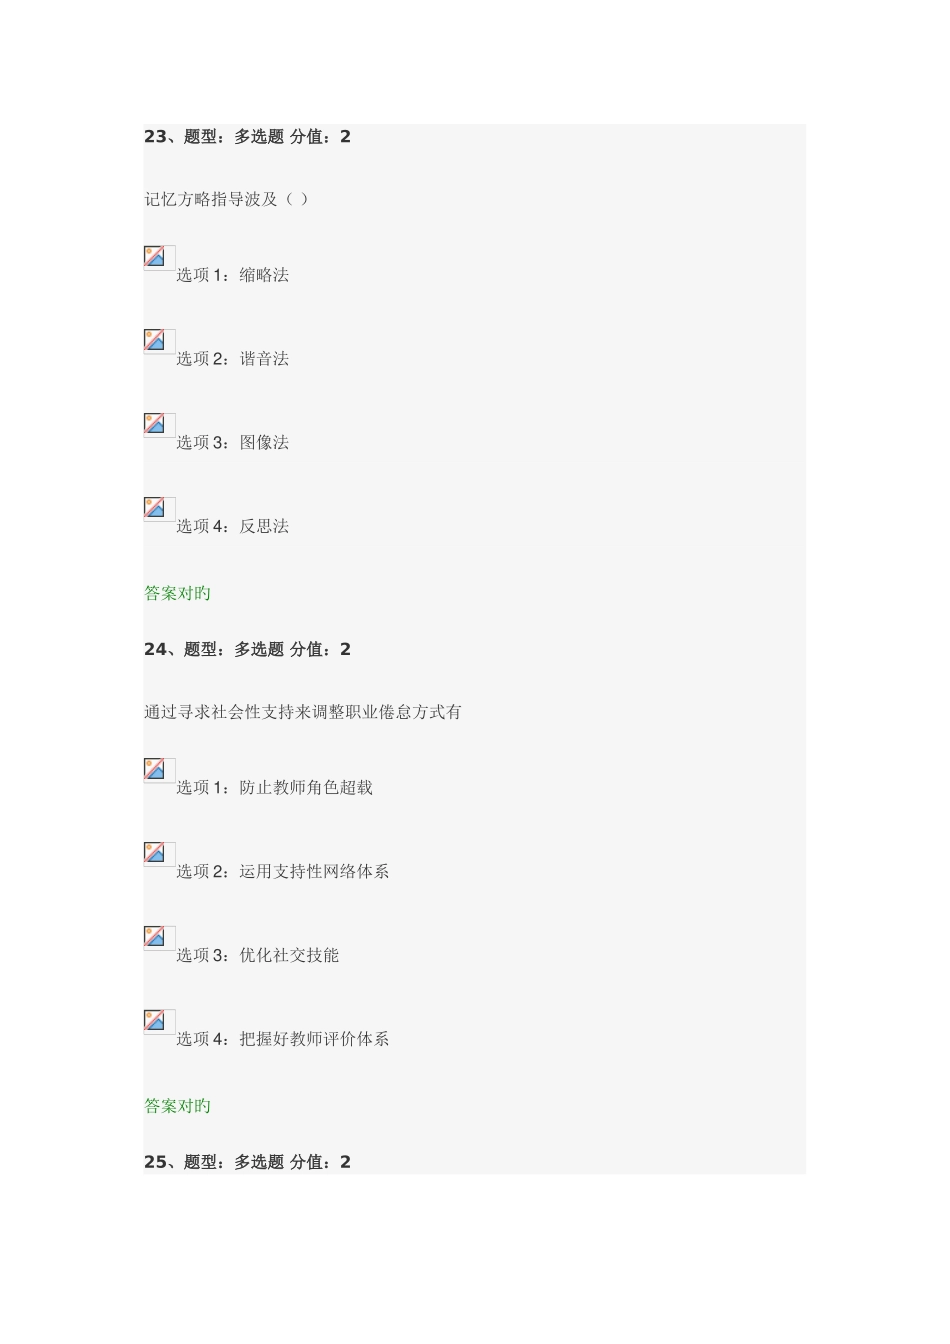Click the question 23 header line
This screenshot has width=950, height=1344.
[247, 137]
